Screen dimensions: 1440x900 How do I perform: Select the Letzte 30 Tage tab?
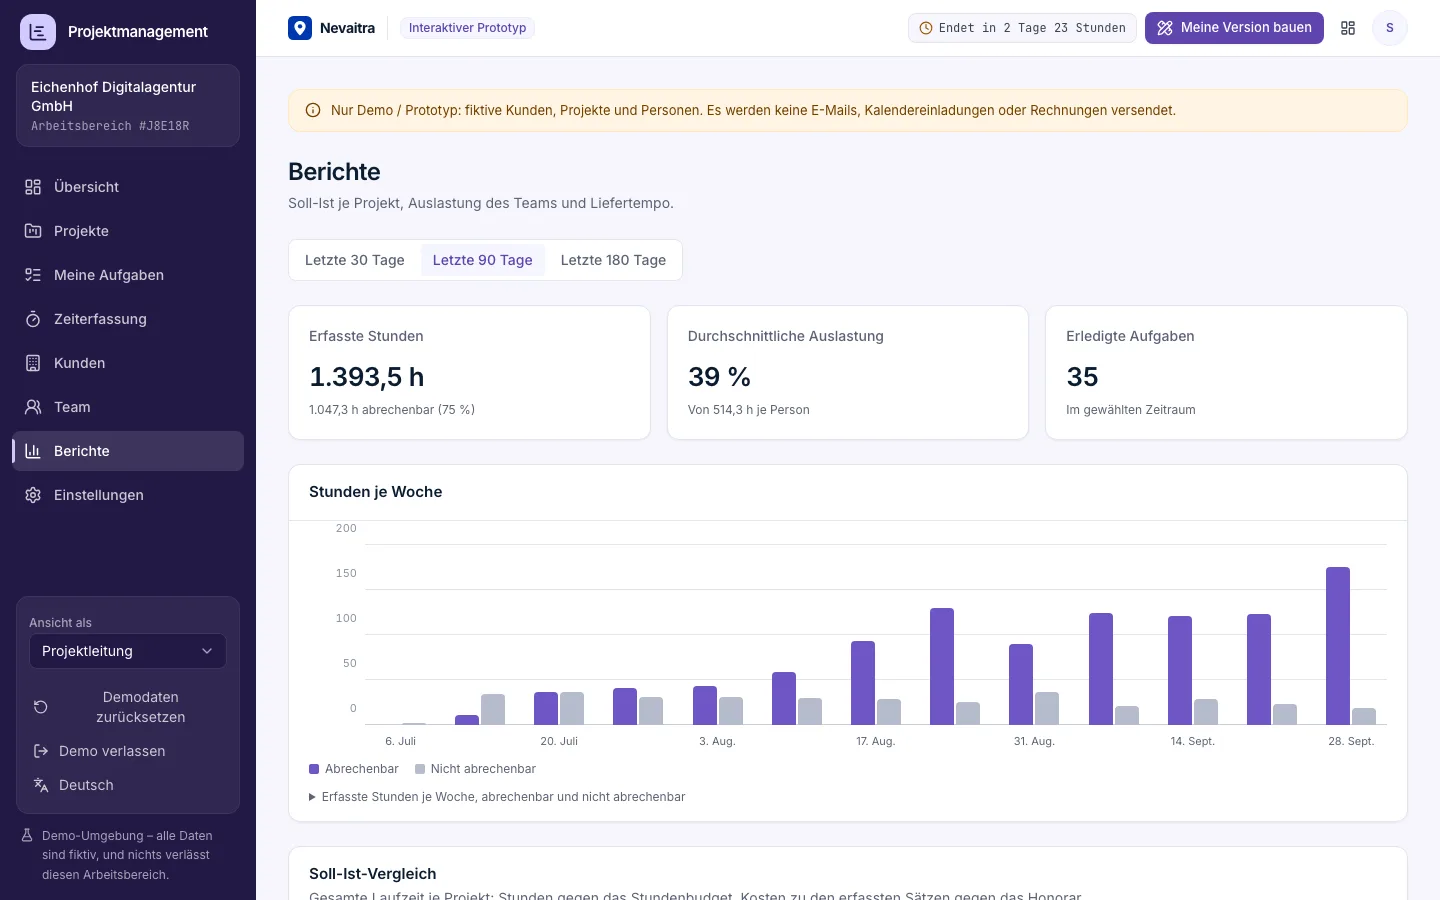point(355,260)
